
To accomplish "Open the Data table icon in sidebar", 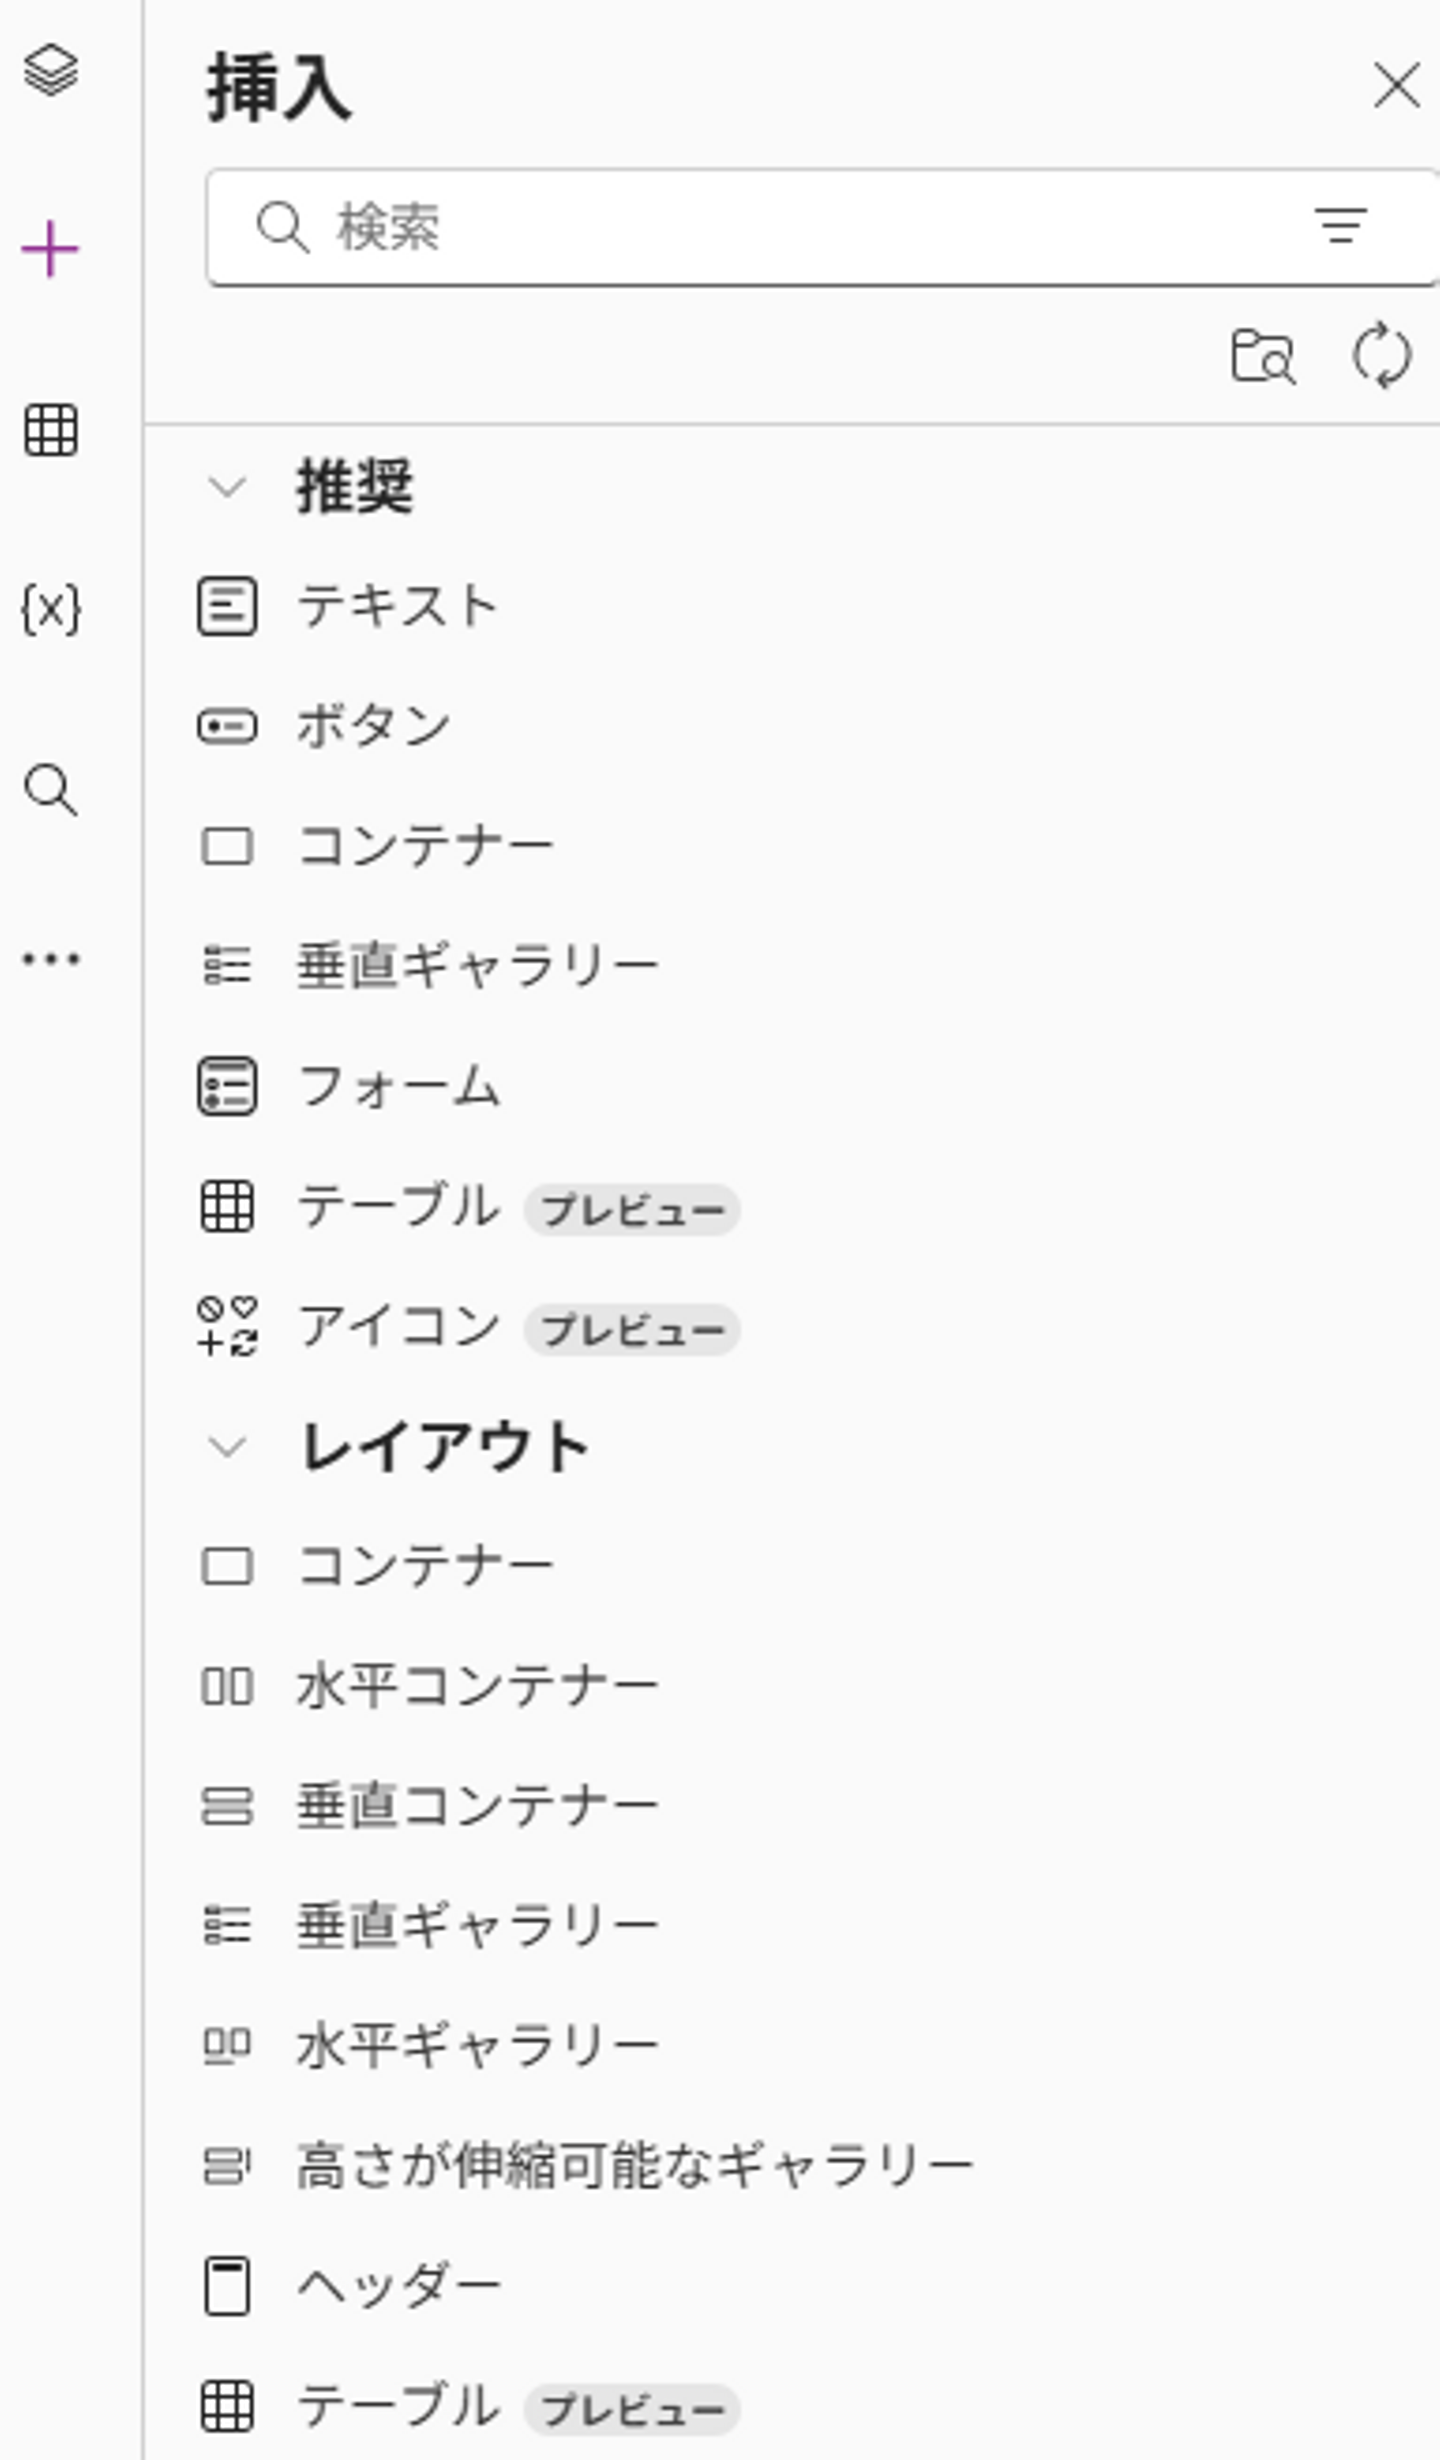I will [x=50, y=430].
